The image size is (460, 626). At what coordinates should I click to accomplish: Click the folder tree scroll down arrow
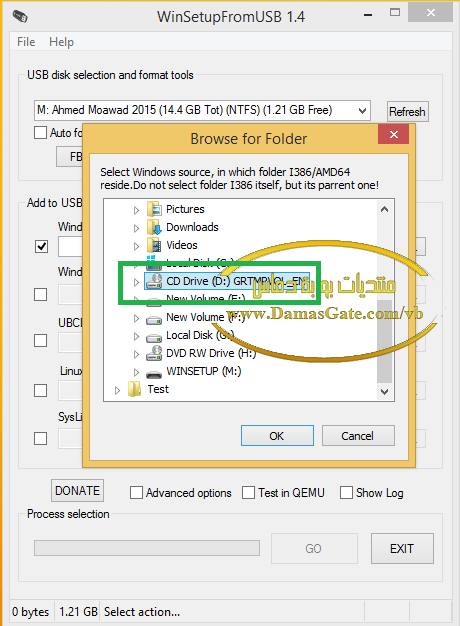(385, 392)
